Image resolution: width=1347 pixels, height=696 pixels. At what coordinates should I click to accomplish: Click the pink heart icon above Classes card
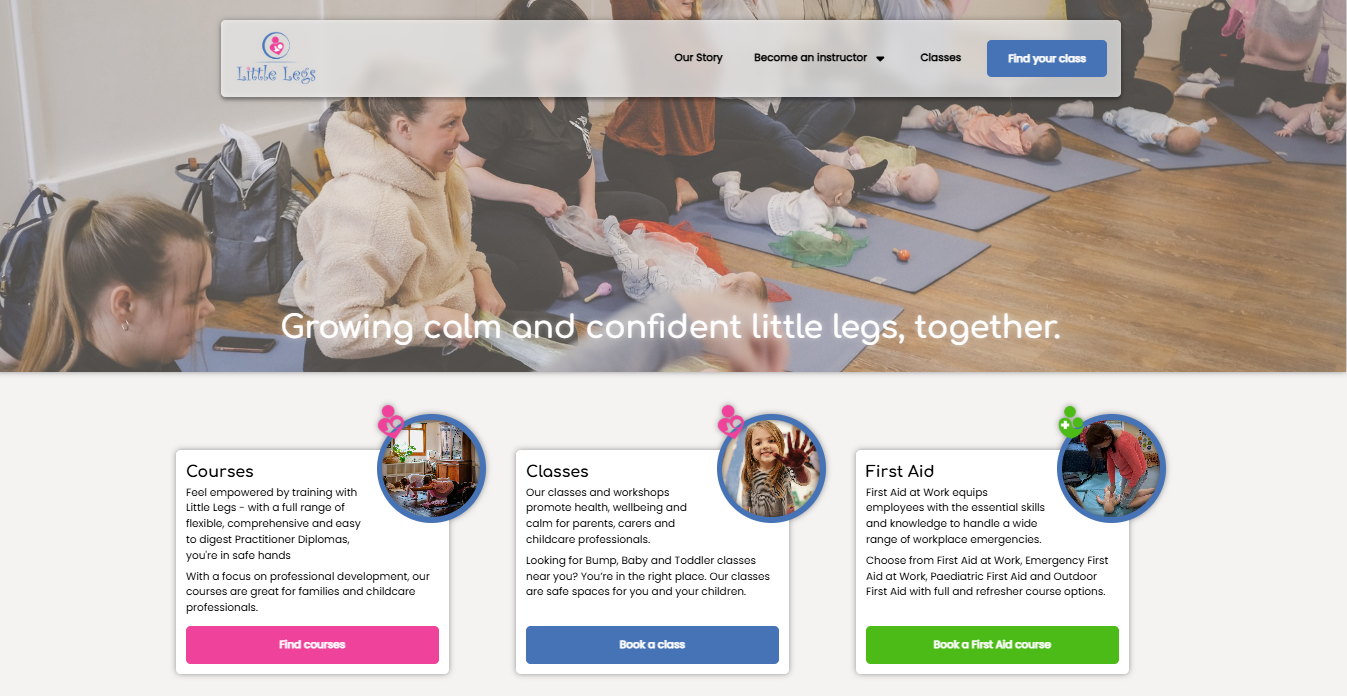[731, 421]
